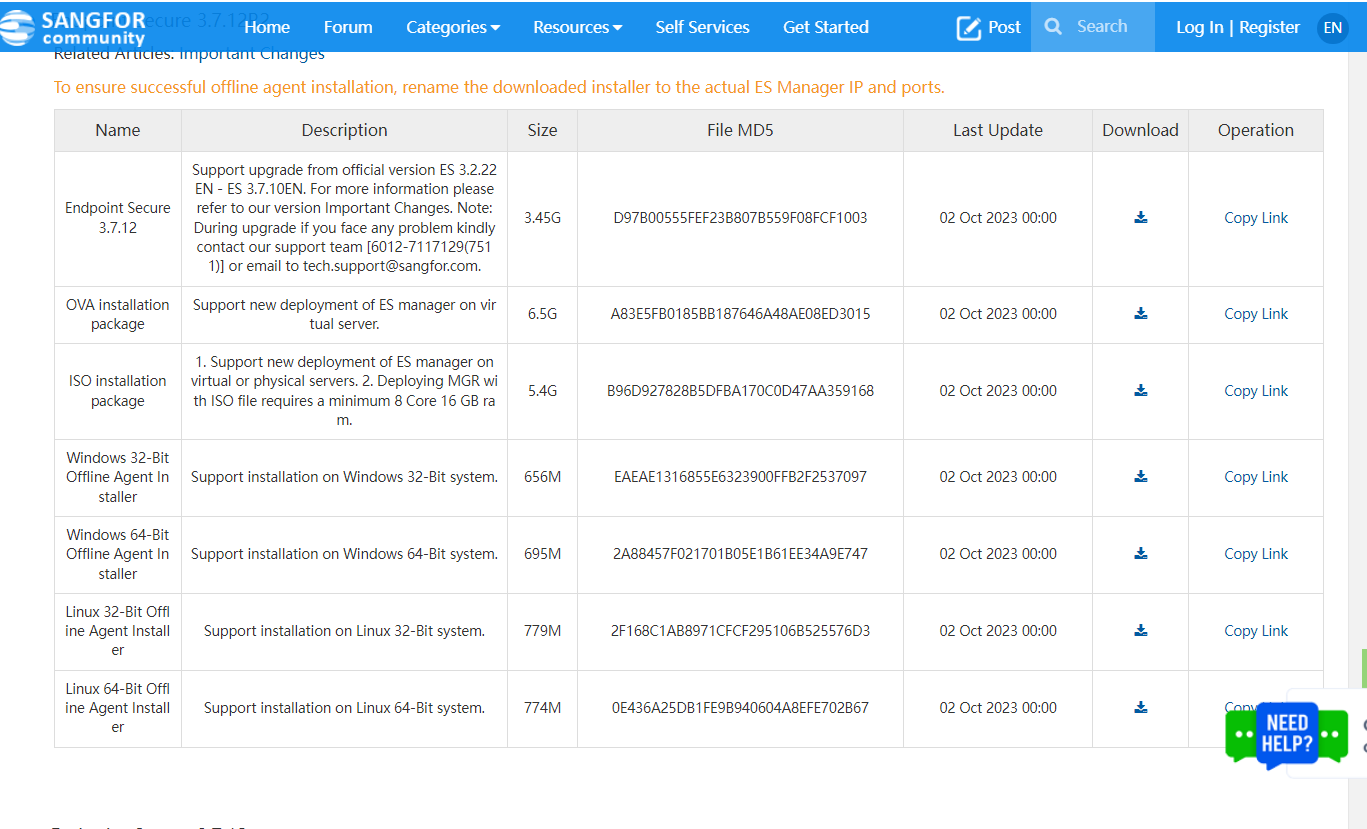Navigate to Get Started page
This screenshot has height=829, width=1367.
tap(825, 27)
